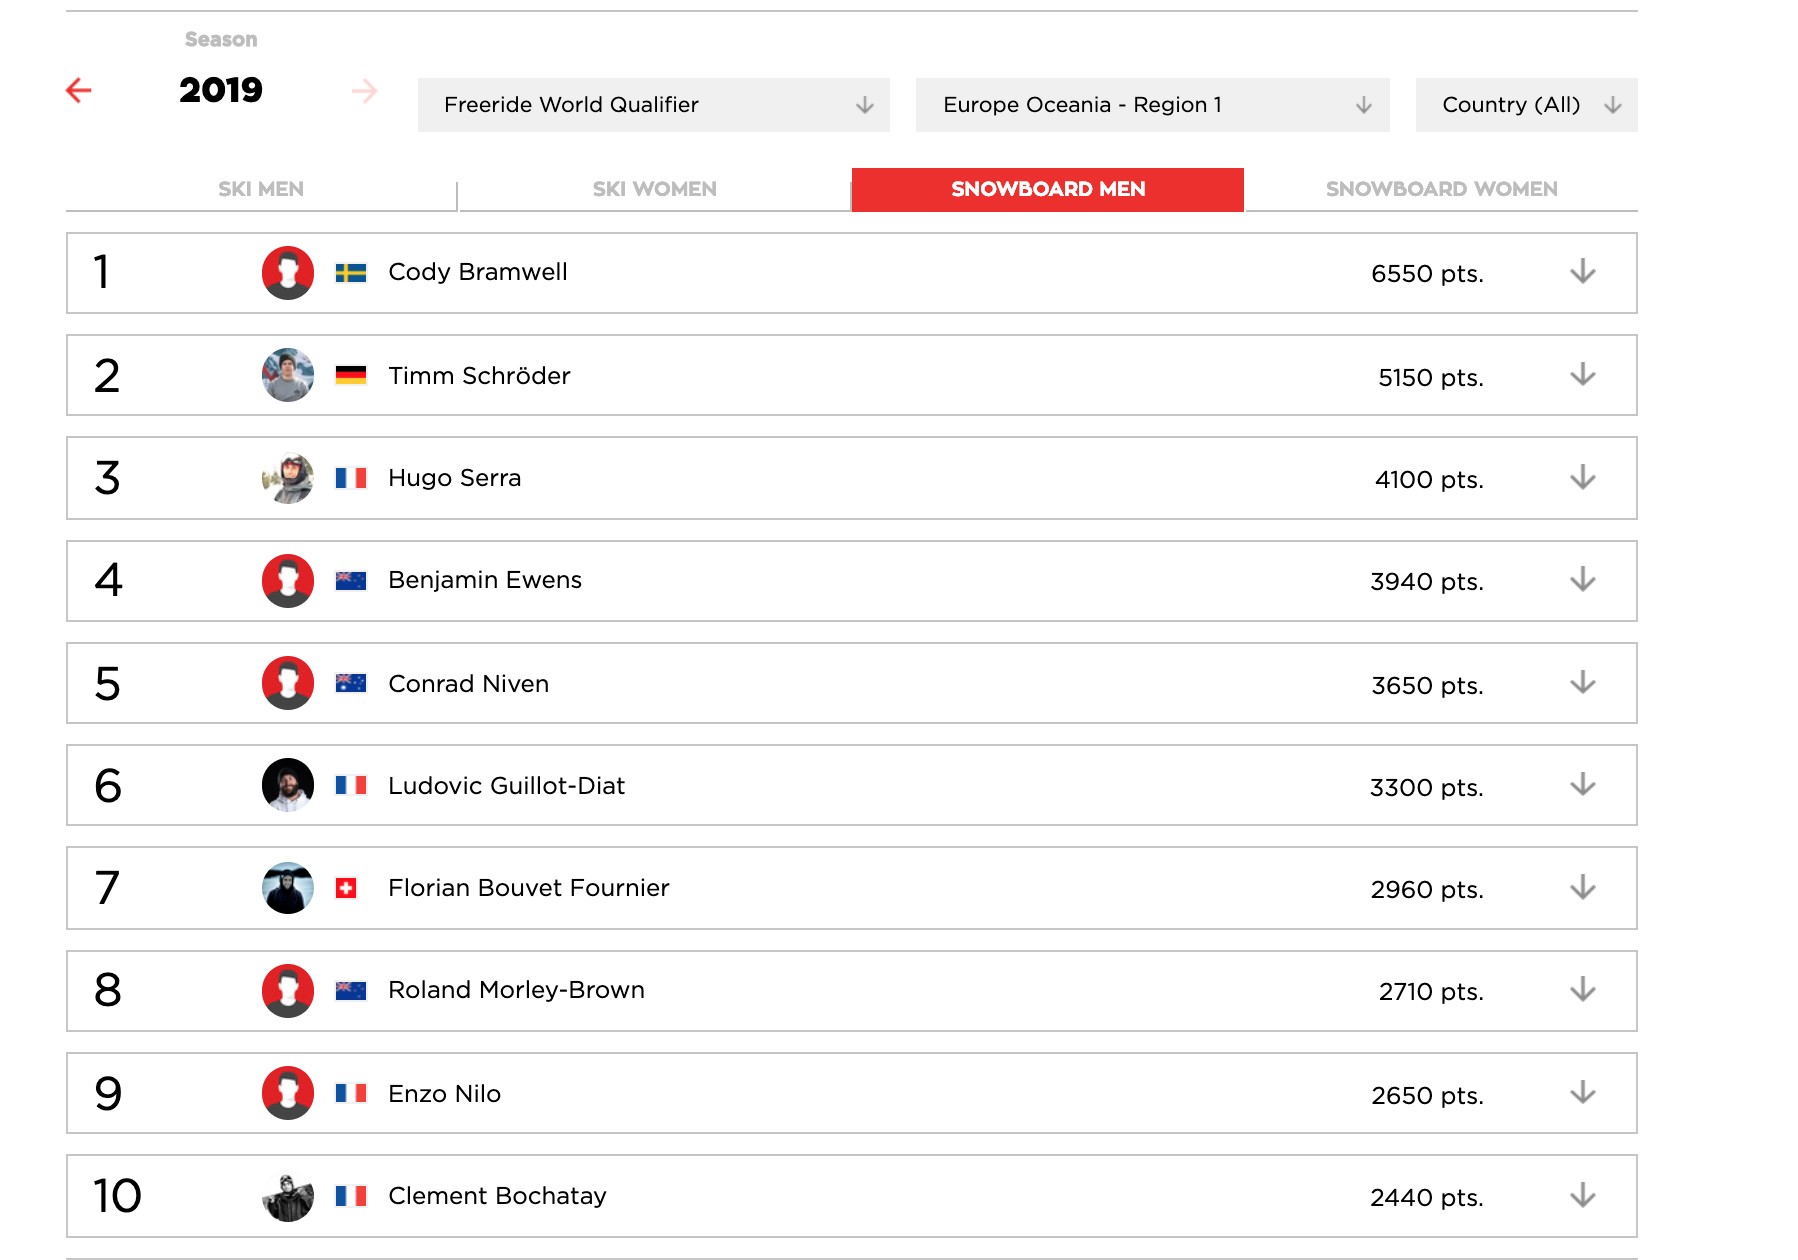Click Clement Bochatay's profile photo
Viewport: 1798px width, 1260px height.
point(288,1196)
